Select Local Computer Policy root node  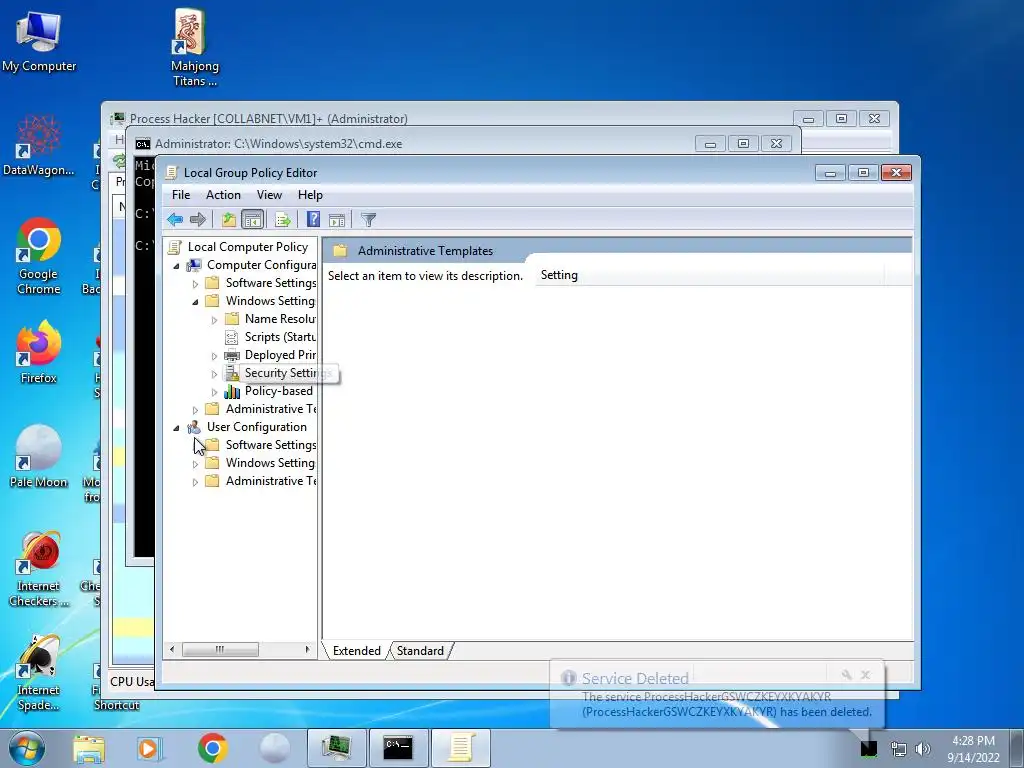pos(248,247)
